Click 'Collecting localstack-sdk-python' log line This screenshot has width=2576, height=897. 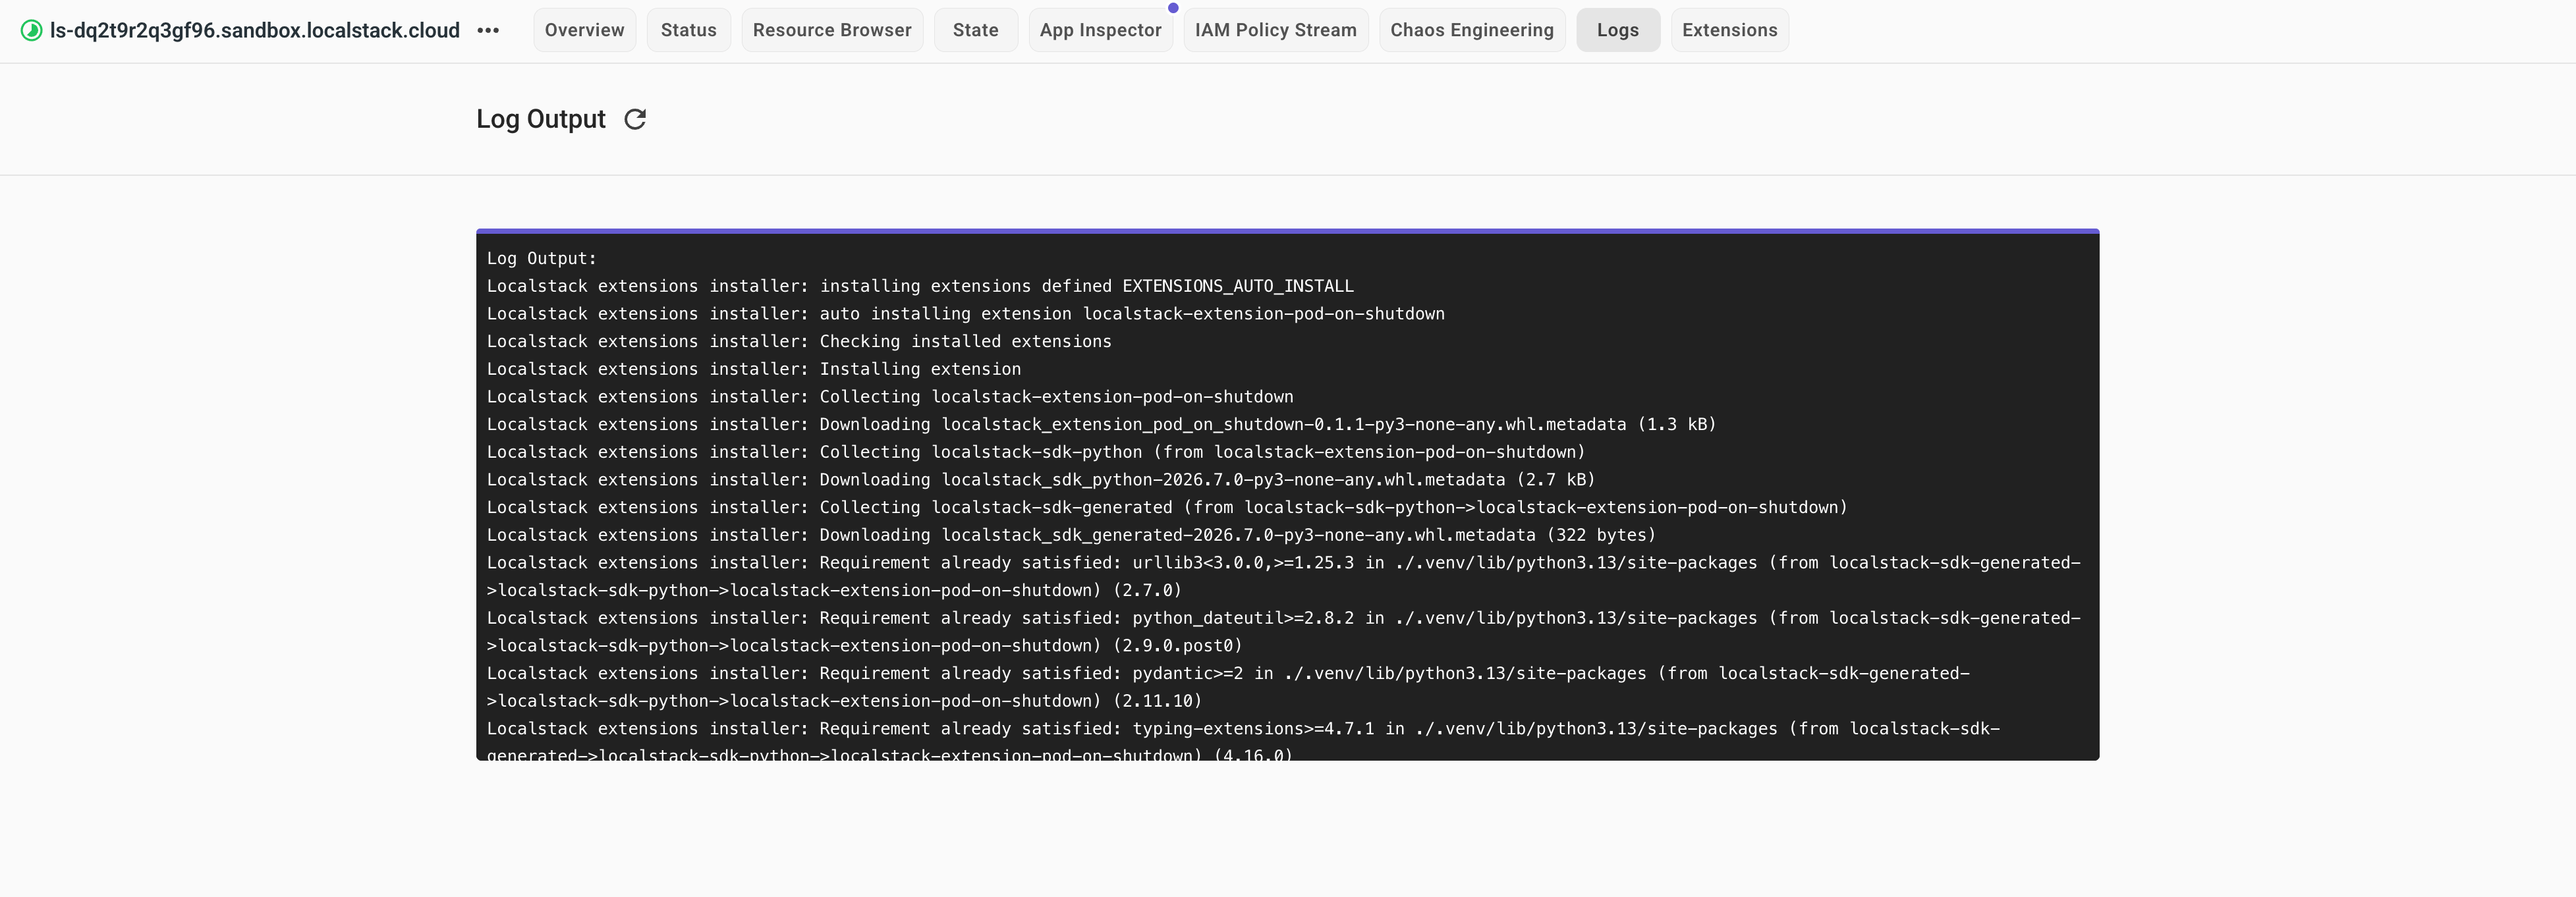1036,452
